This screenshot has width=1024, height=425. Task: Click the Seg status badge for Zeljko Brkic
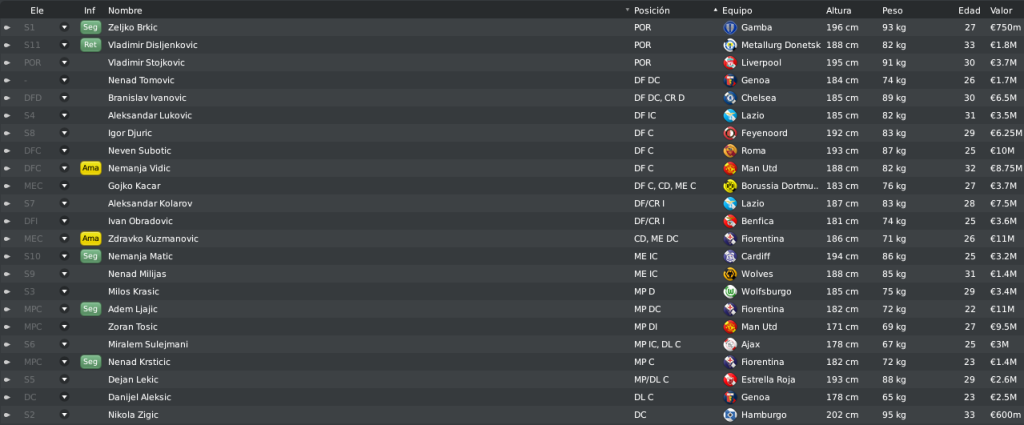pyautogui.click(x=90, y=27)
